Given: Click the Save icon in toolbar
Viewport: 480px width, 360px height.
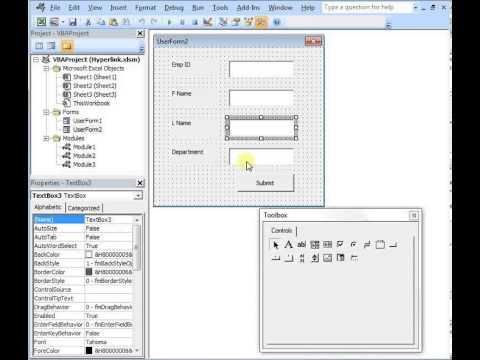Looking at the screenshot, I should click(x=73, y=22).
